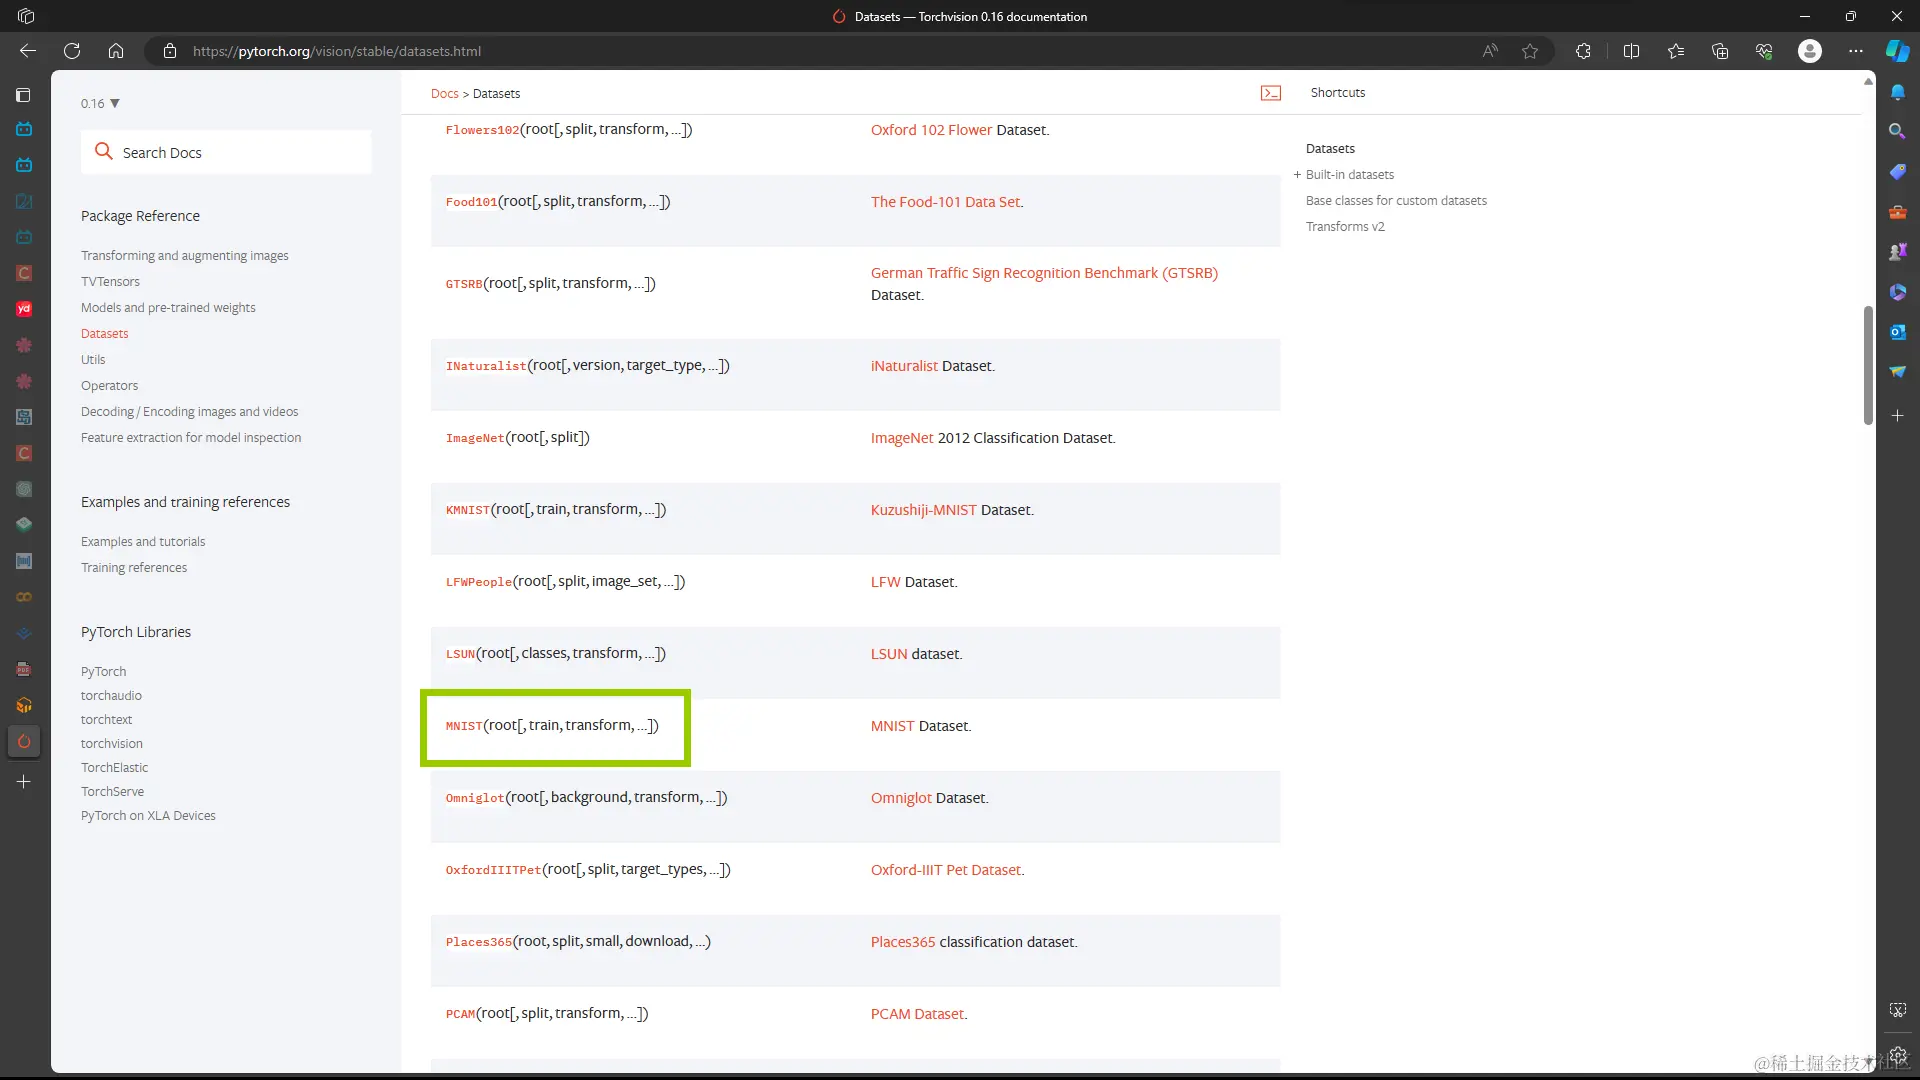Open the 0.16 version dropdown
This screenshot has width=1920, height=1080.
coord(100,103)
